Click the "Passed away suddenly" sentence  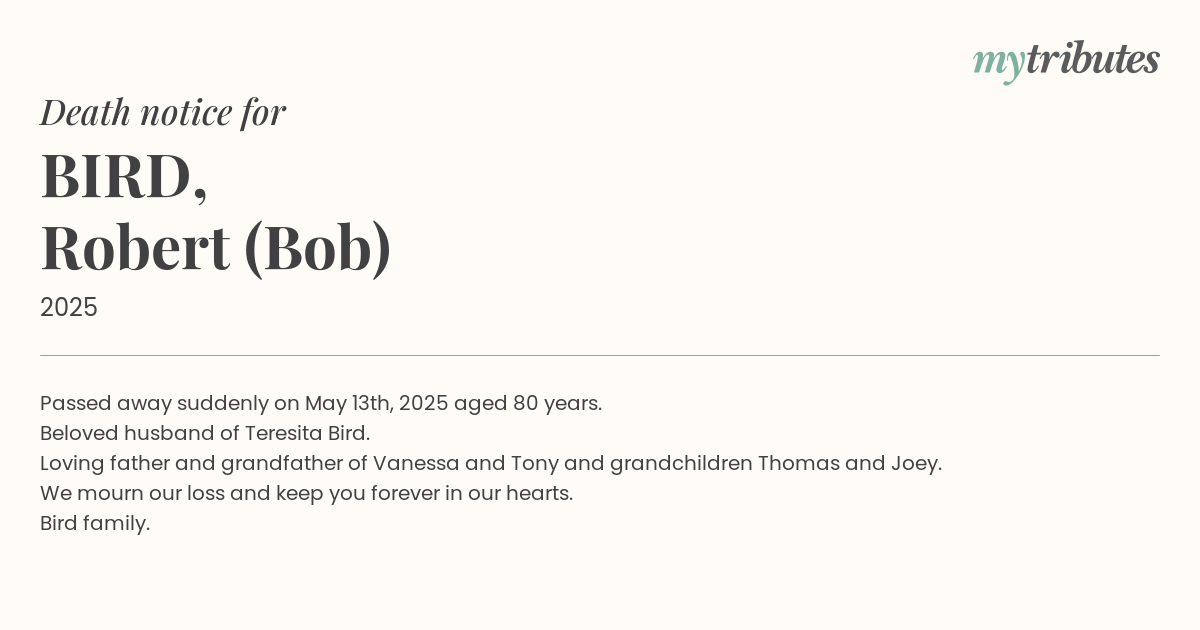point(321,403)
